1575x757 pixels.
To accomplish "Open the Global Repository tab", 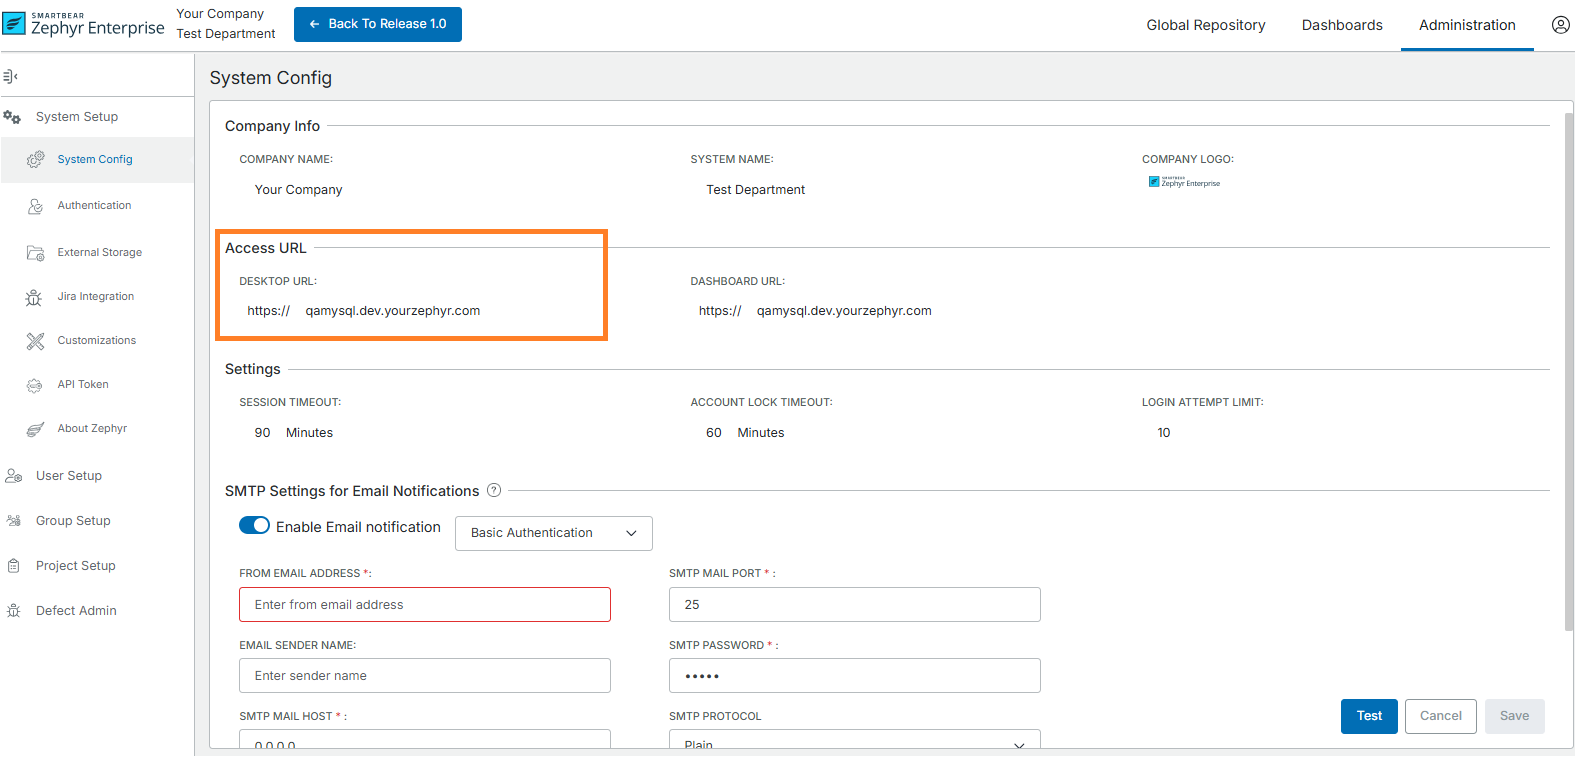I will point(1205,25).
